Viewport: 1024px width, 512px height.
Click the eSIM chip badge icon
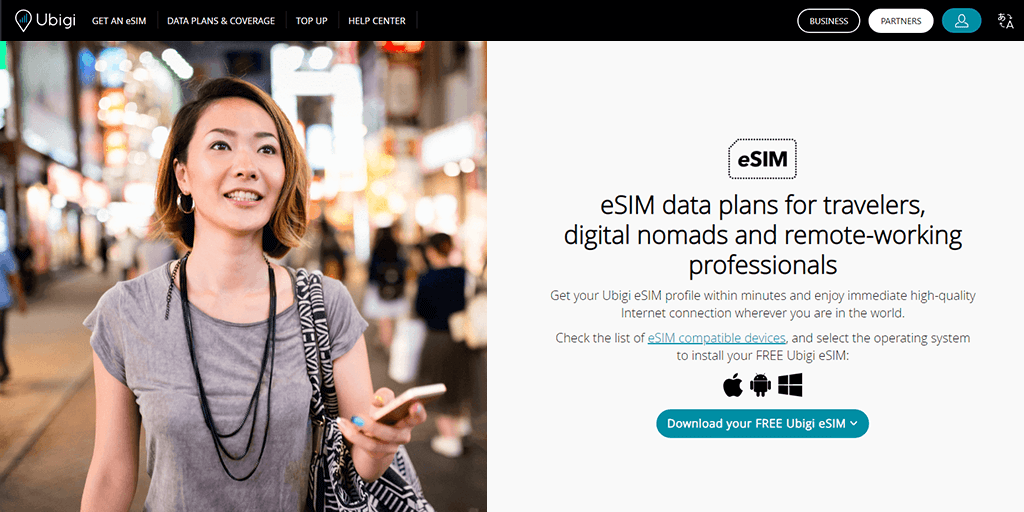[762, 159]
